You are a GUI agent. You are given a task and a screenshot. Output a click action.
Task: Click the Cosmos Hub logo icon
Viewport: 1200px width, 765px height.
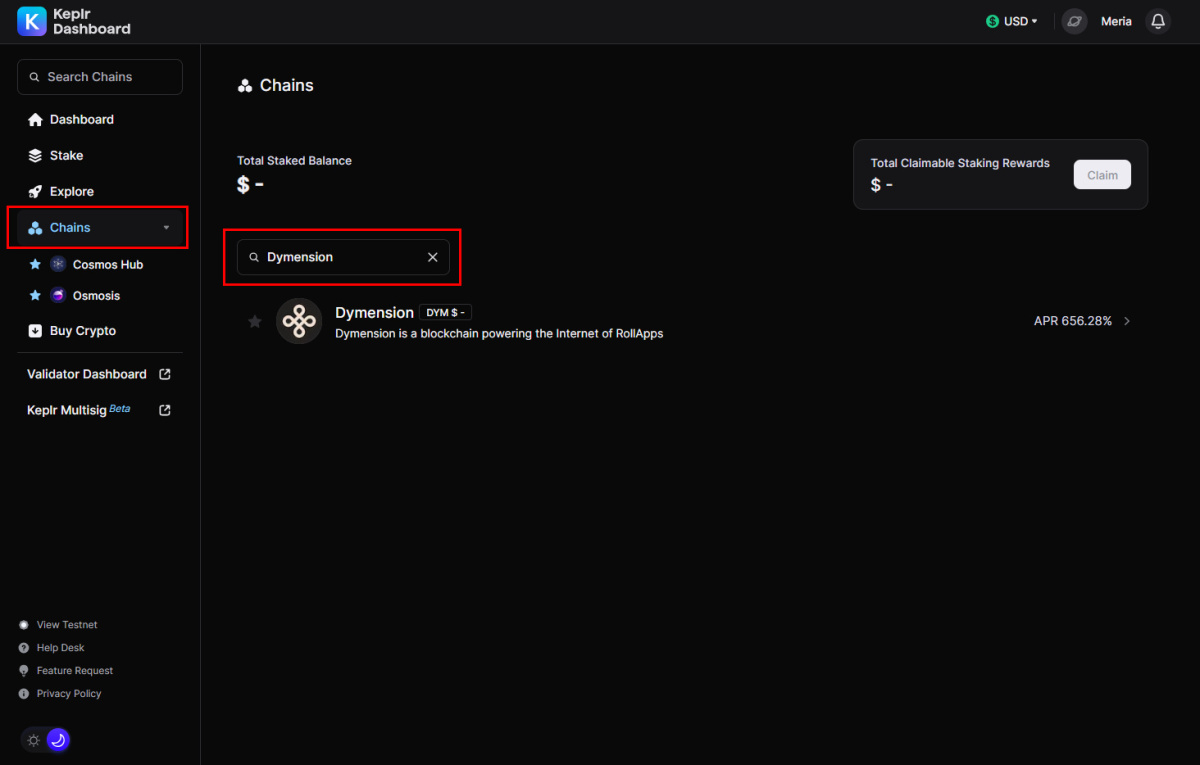coord(57,264)
